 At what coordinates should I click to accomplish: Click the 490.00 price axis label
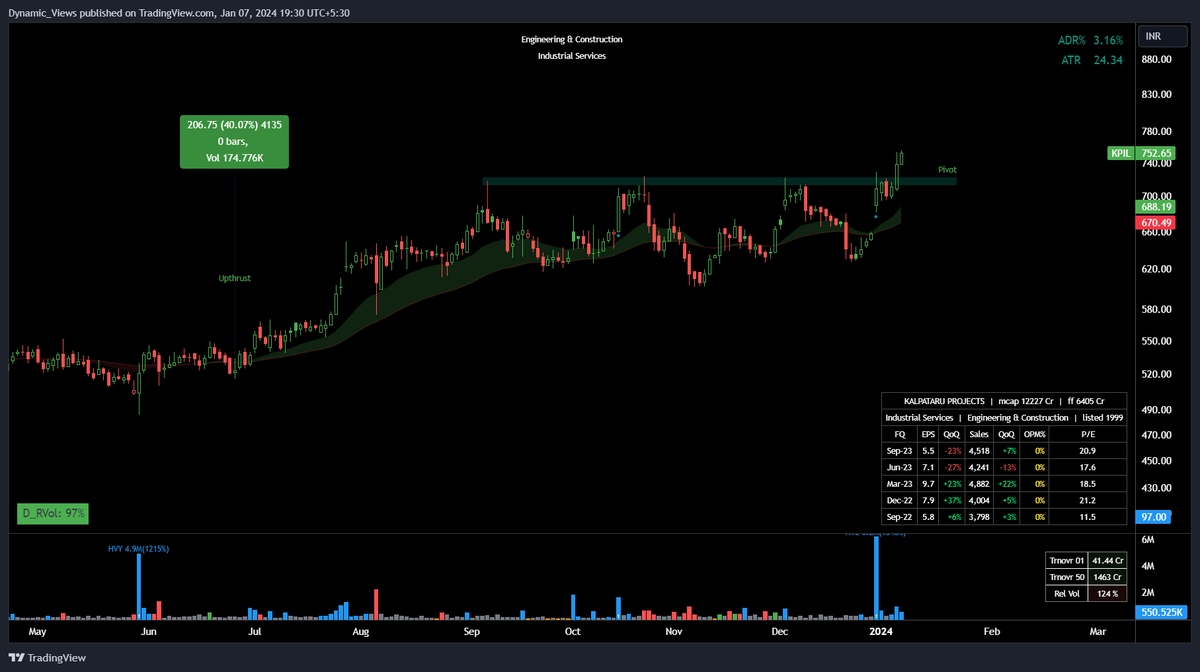click(x=1156, y=409)
